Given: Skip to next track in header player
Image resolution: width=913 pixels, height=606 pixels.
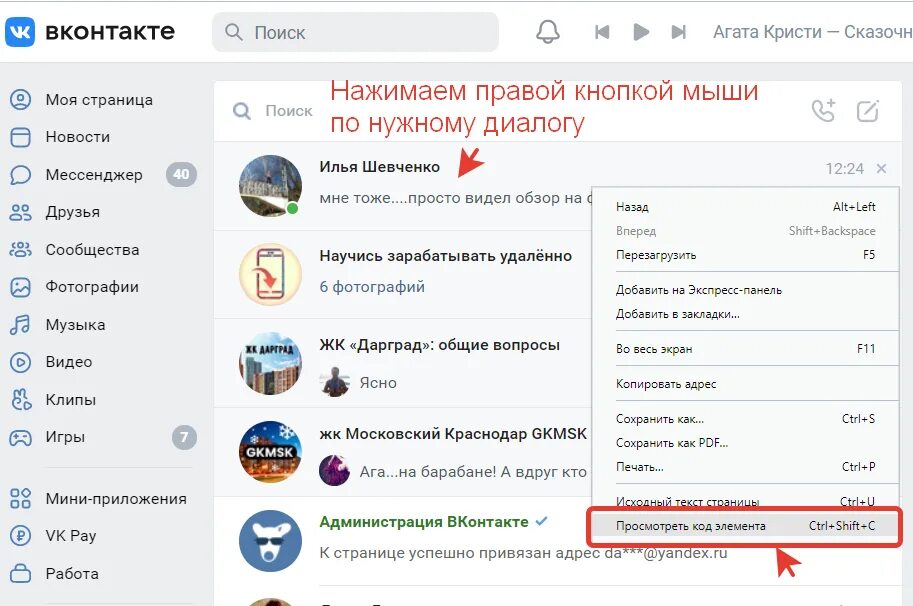Looking at the screenshot, I should [x=679, y=31].
